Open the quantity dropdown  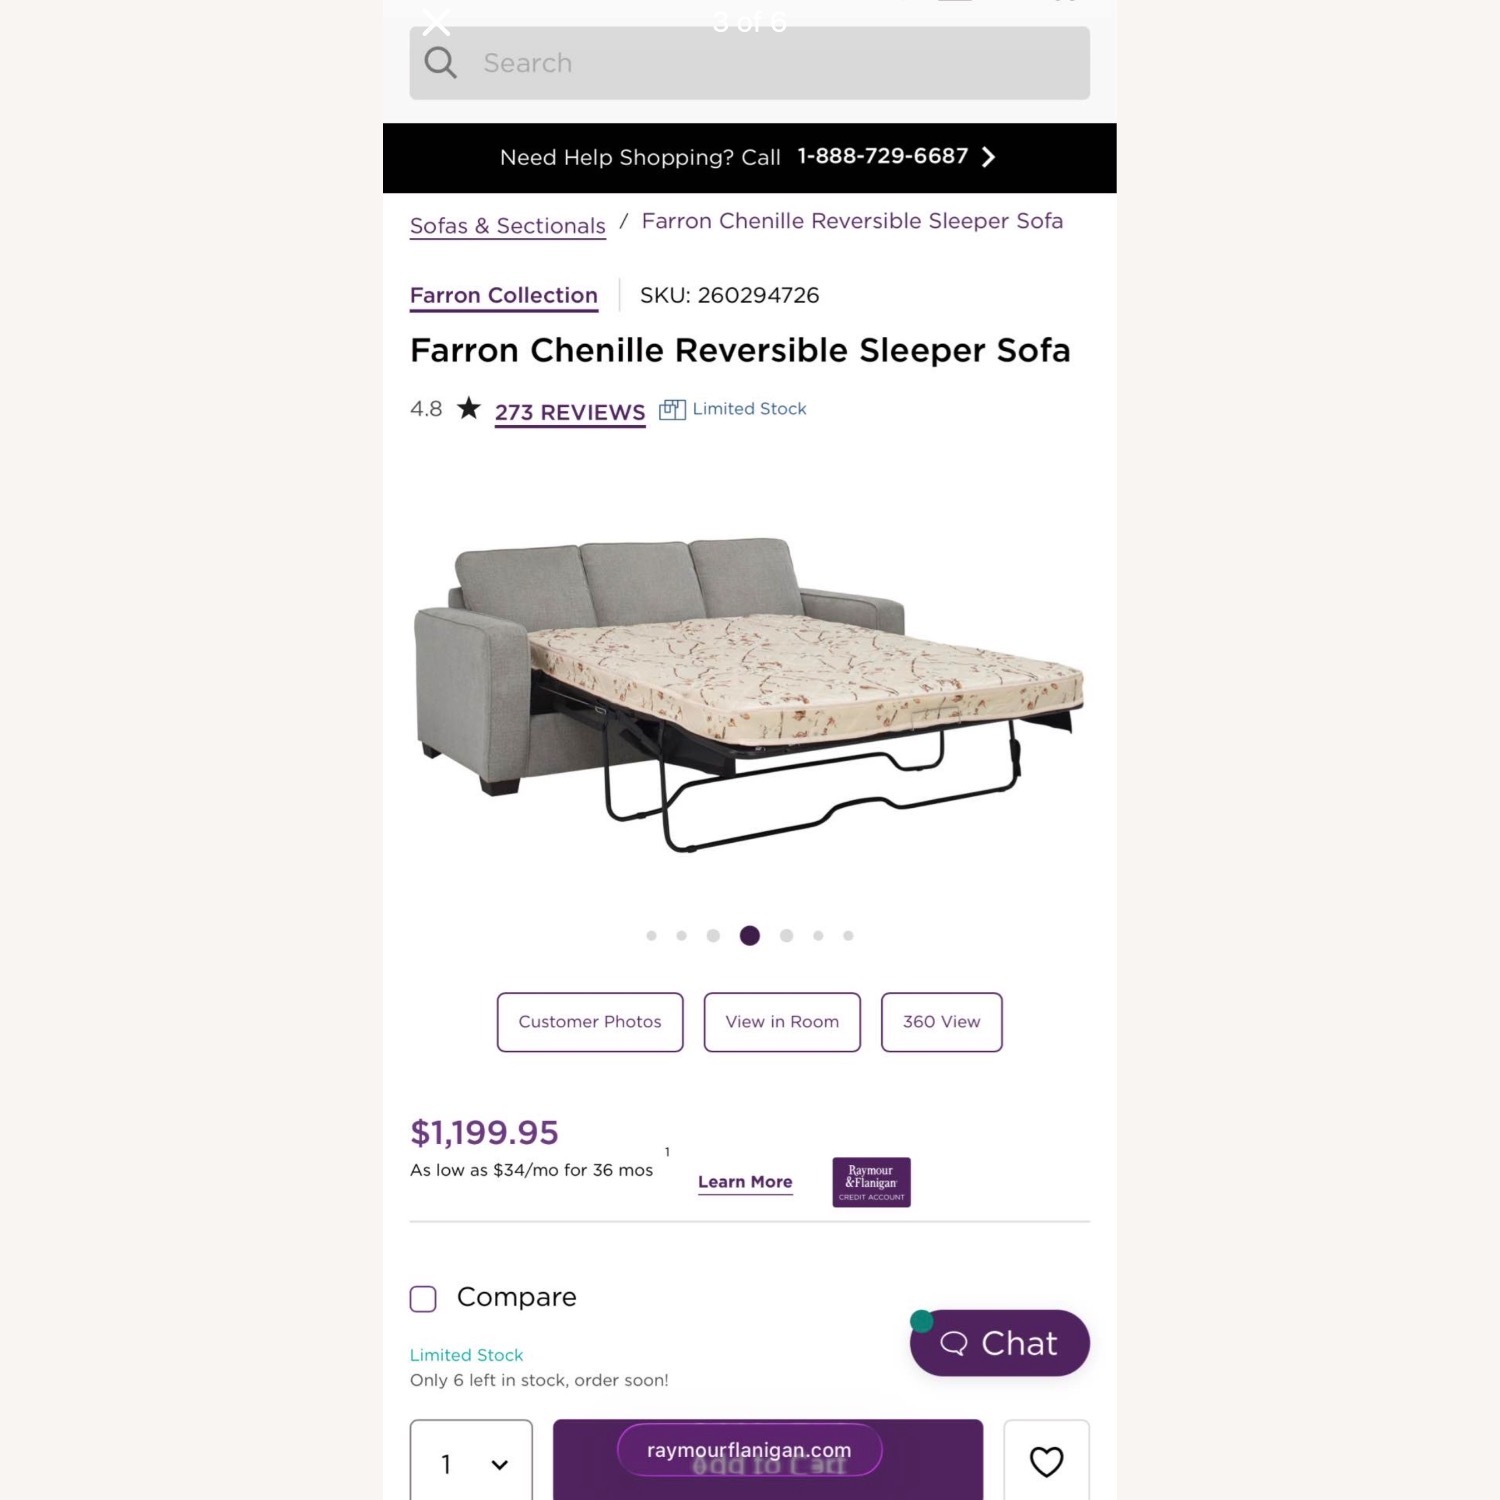470,1462
